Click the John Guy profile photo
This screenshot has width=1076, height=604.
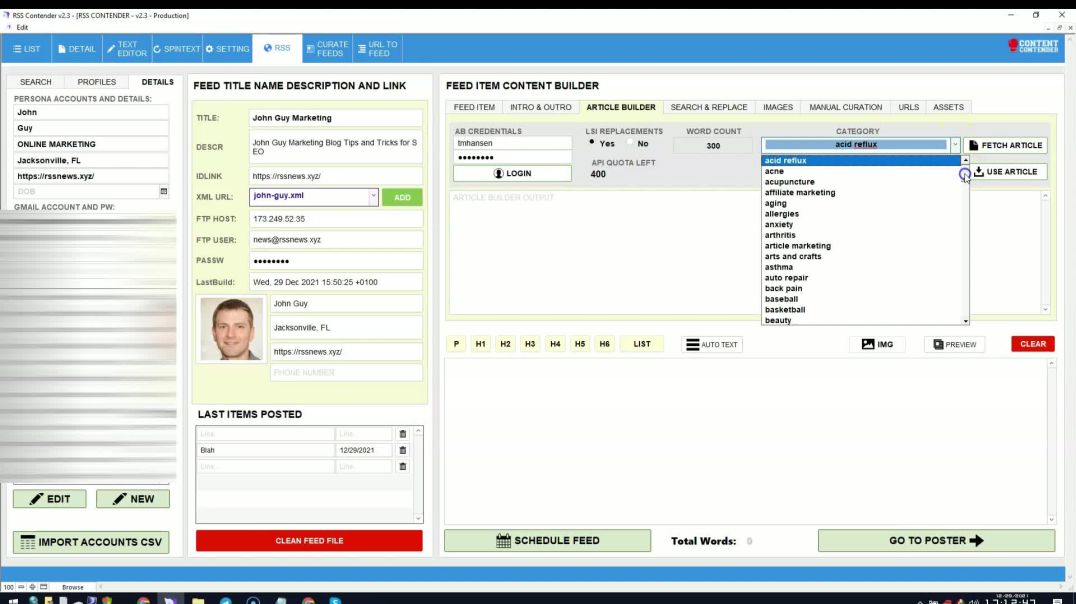(x=231, y=329)
